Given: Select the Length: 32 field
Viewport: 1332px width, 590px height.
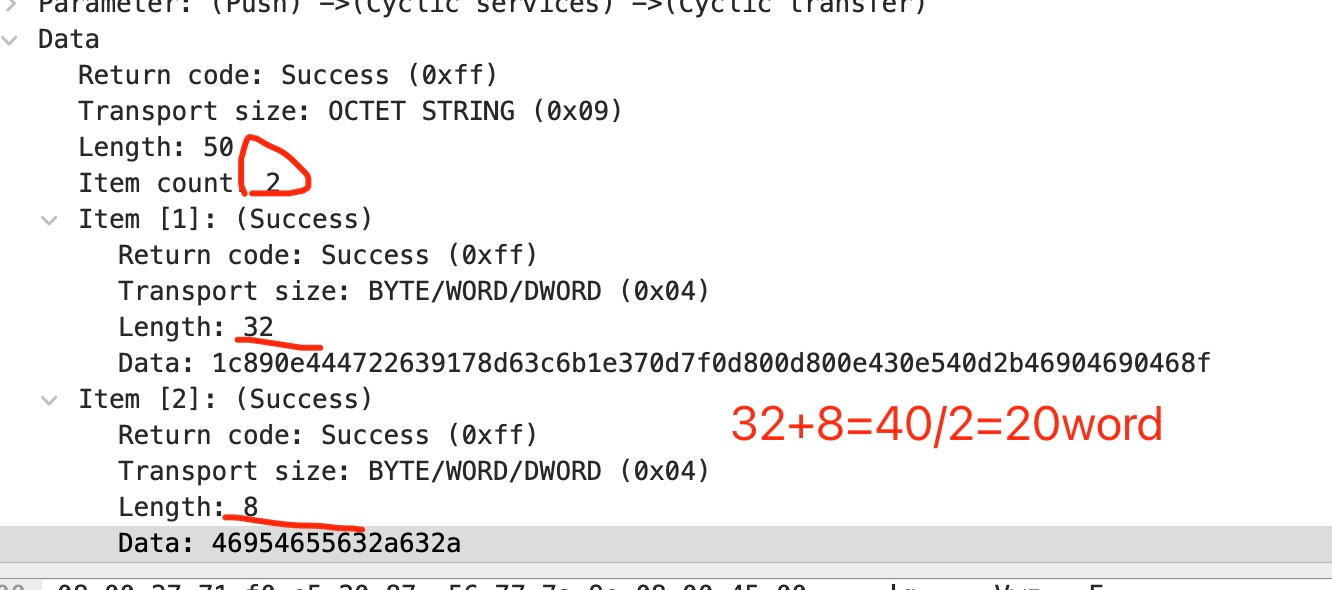Looking at the screenshot, I should tap(196, 328).
